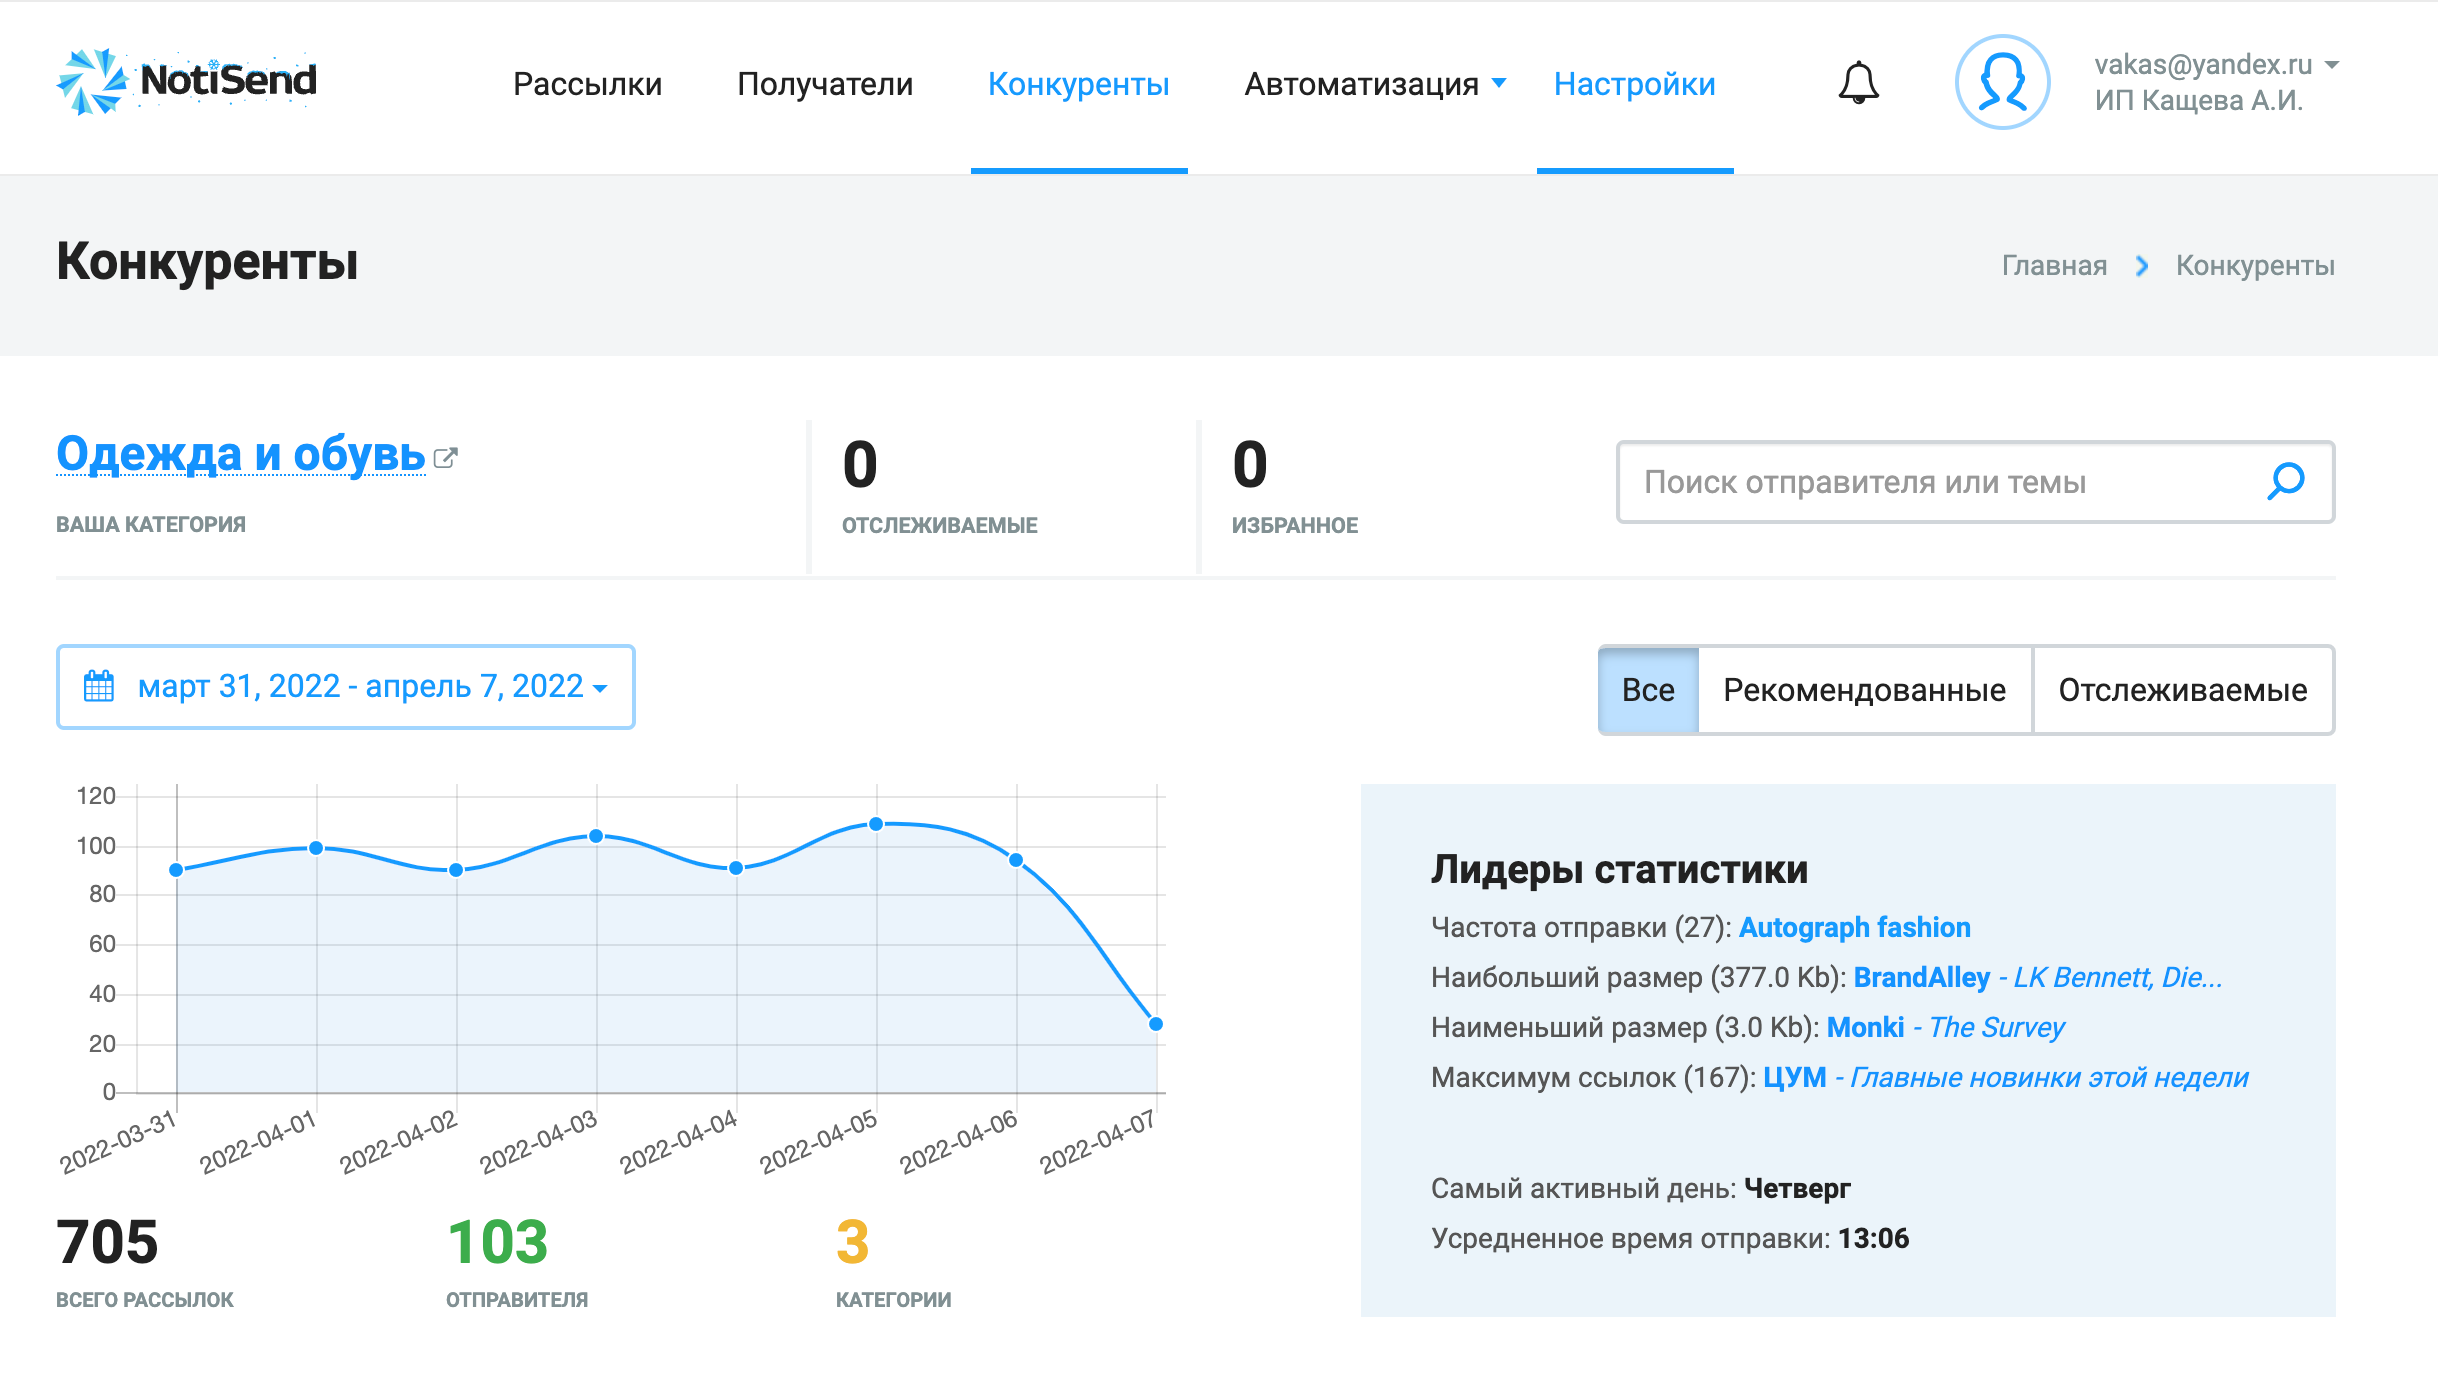
Task: Go to the "Получатели" section
Action: click(825, 84)
